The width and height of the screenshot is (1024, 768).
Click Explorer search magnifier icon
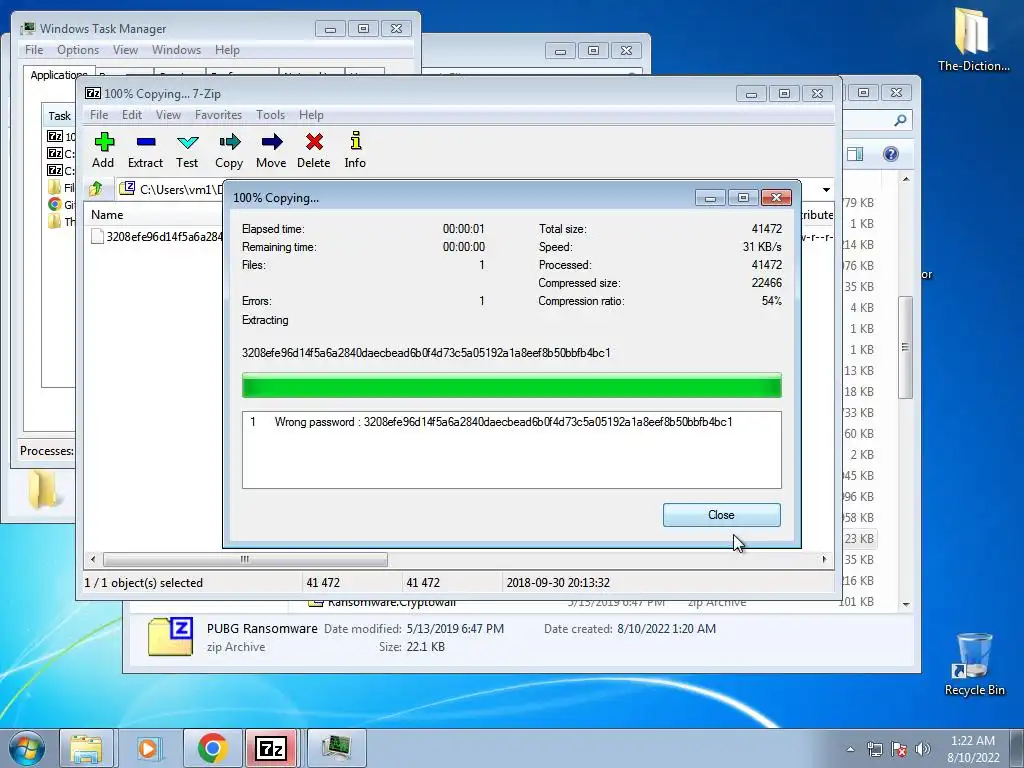point(900,120)
